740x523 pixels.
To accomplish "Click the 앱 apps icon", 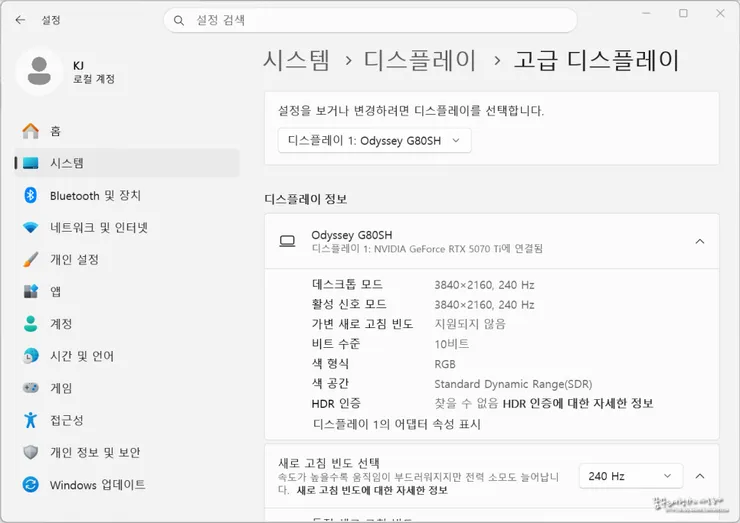I will [x=31, y=291].
